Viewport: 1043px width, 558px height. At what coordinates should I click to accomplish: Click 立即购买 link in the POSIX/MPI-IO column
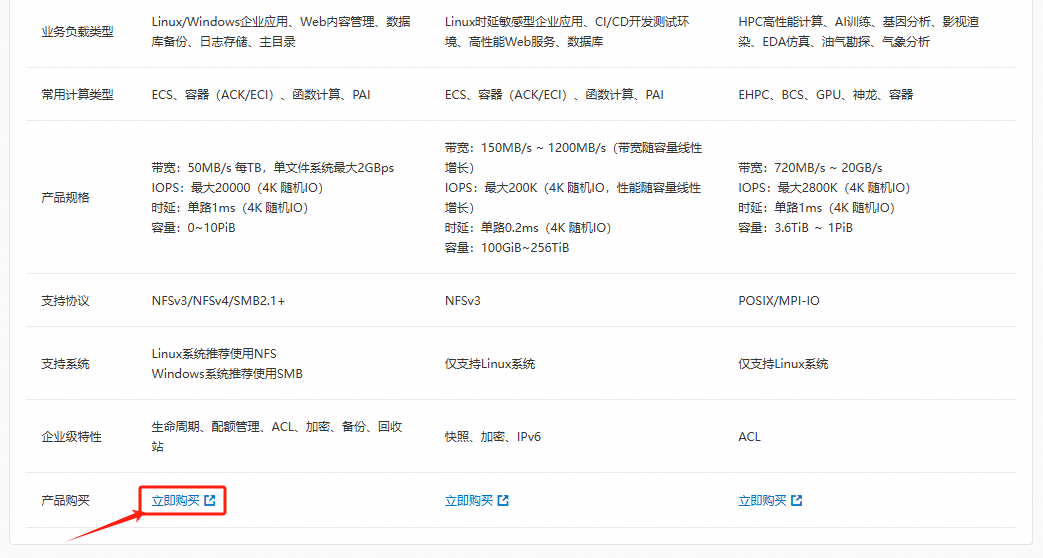[770, 500]
